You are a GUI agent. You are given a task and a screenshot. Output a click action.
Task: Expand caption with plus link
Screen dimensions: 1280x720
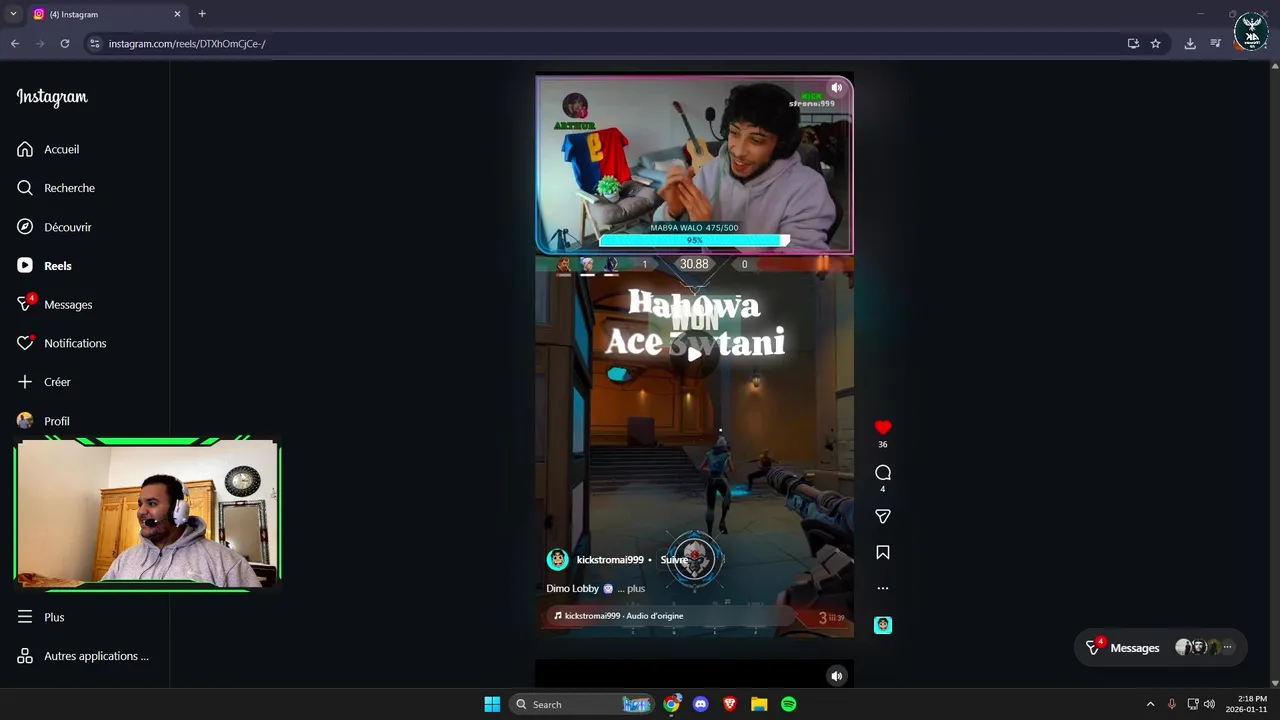pyautogui.click(x=636, y=589)
